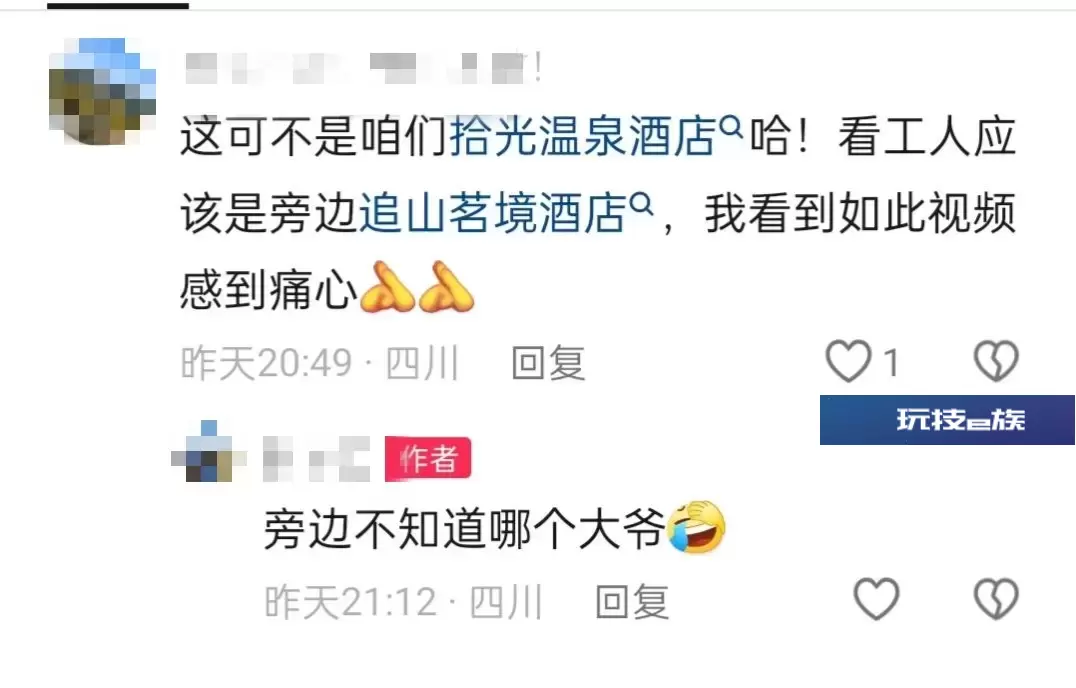
Task: Tap the 昨天20:49 · 四川 timestamp
Action: pyautogui.click(x=320, y=363)
